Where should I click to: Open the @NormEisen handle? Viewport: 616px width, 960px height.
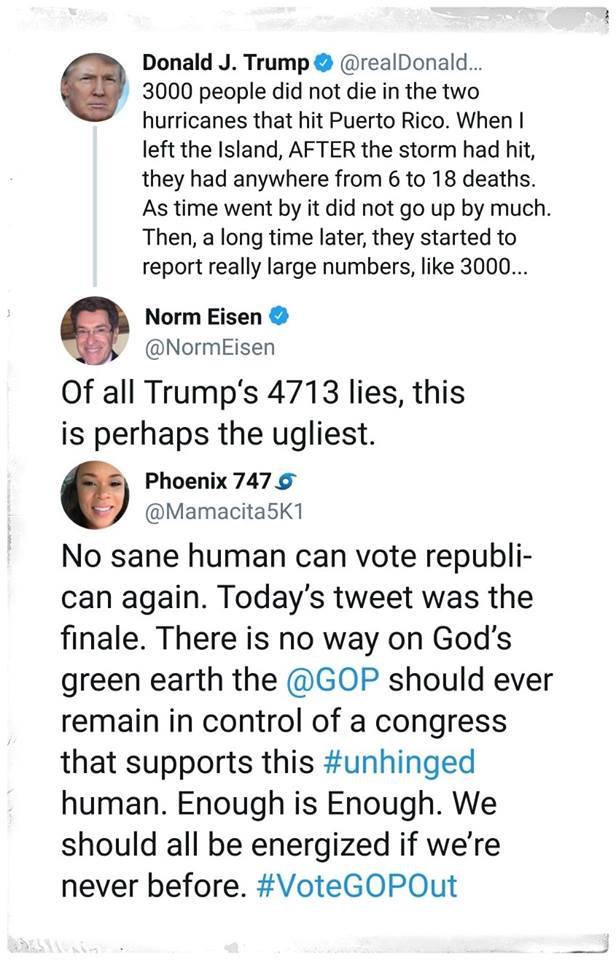point(210,348)
